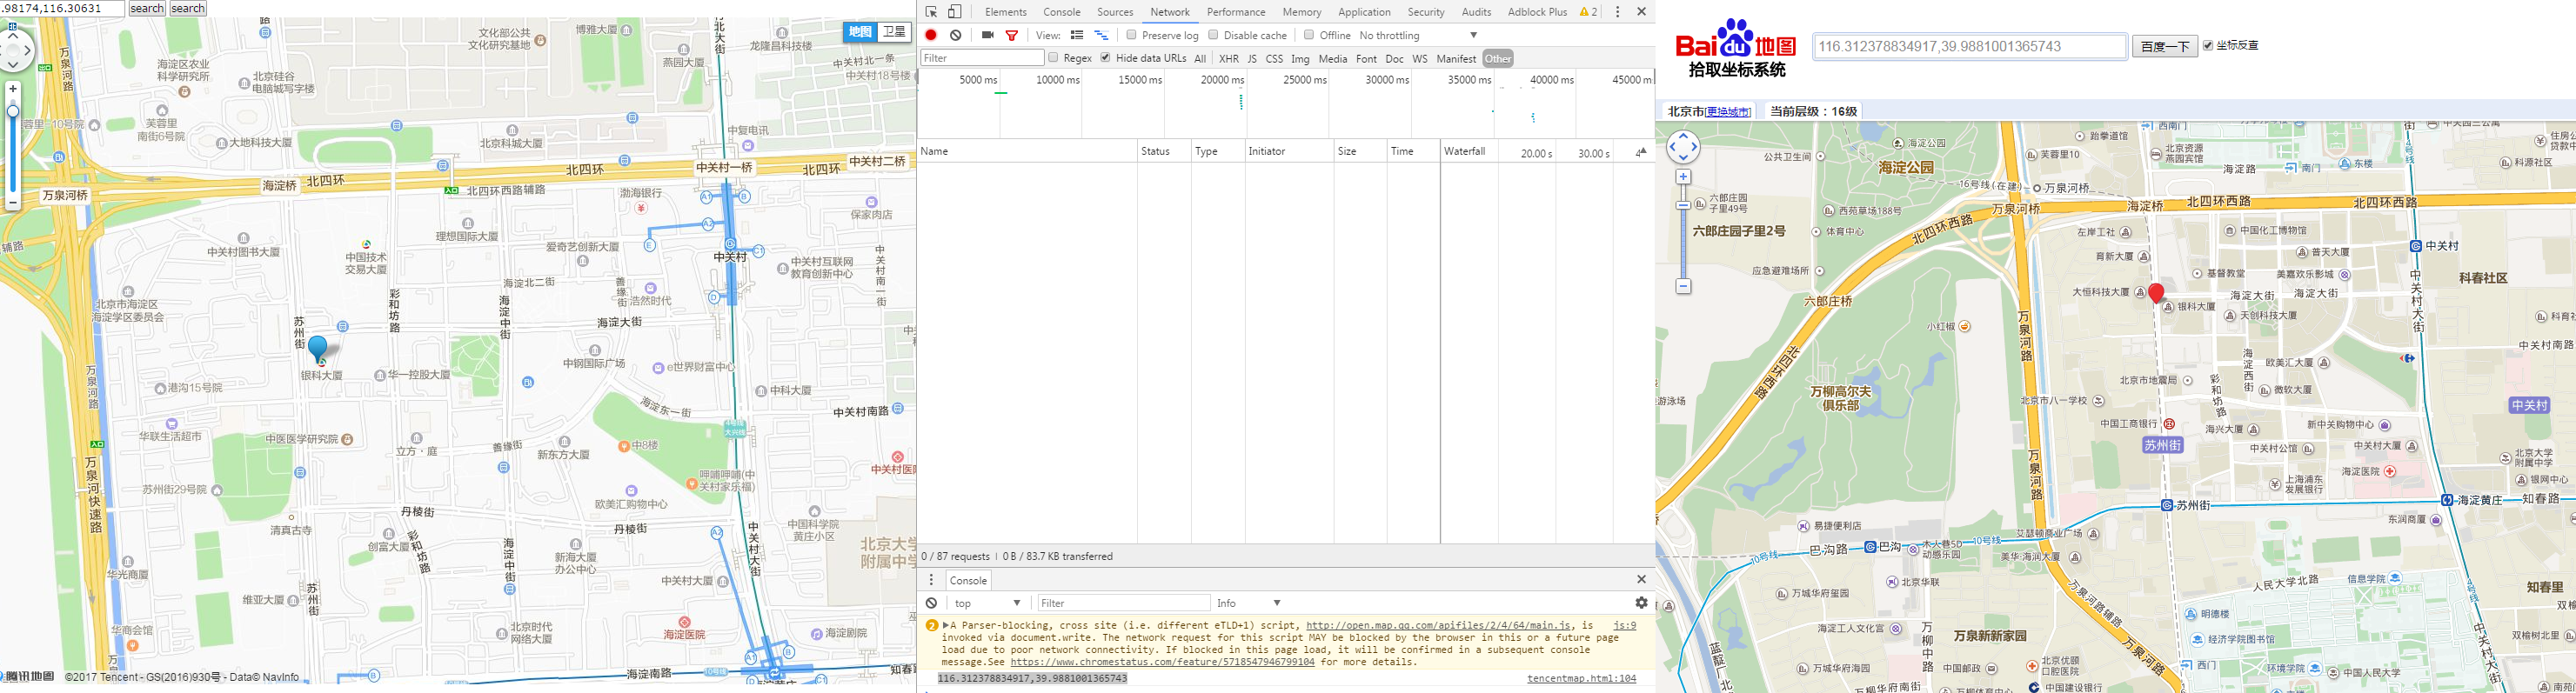Open tencentmap.html:104 source link

point(1582,678)
